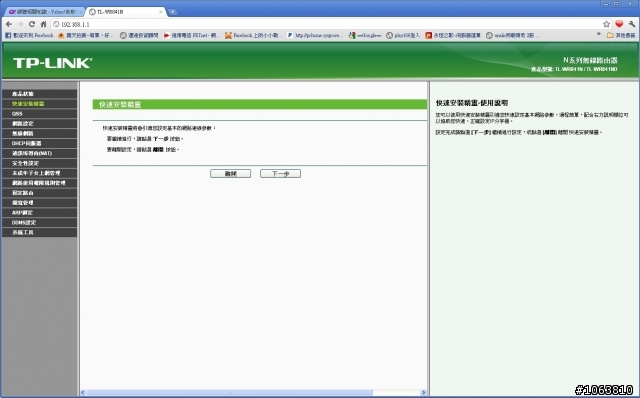
Task: Open the Google bookmark in bookmarks bar
Action: tap(364, 36)
